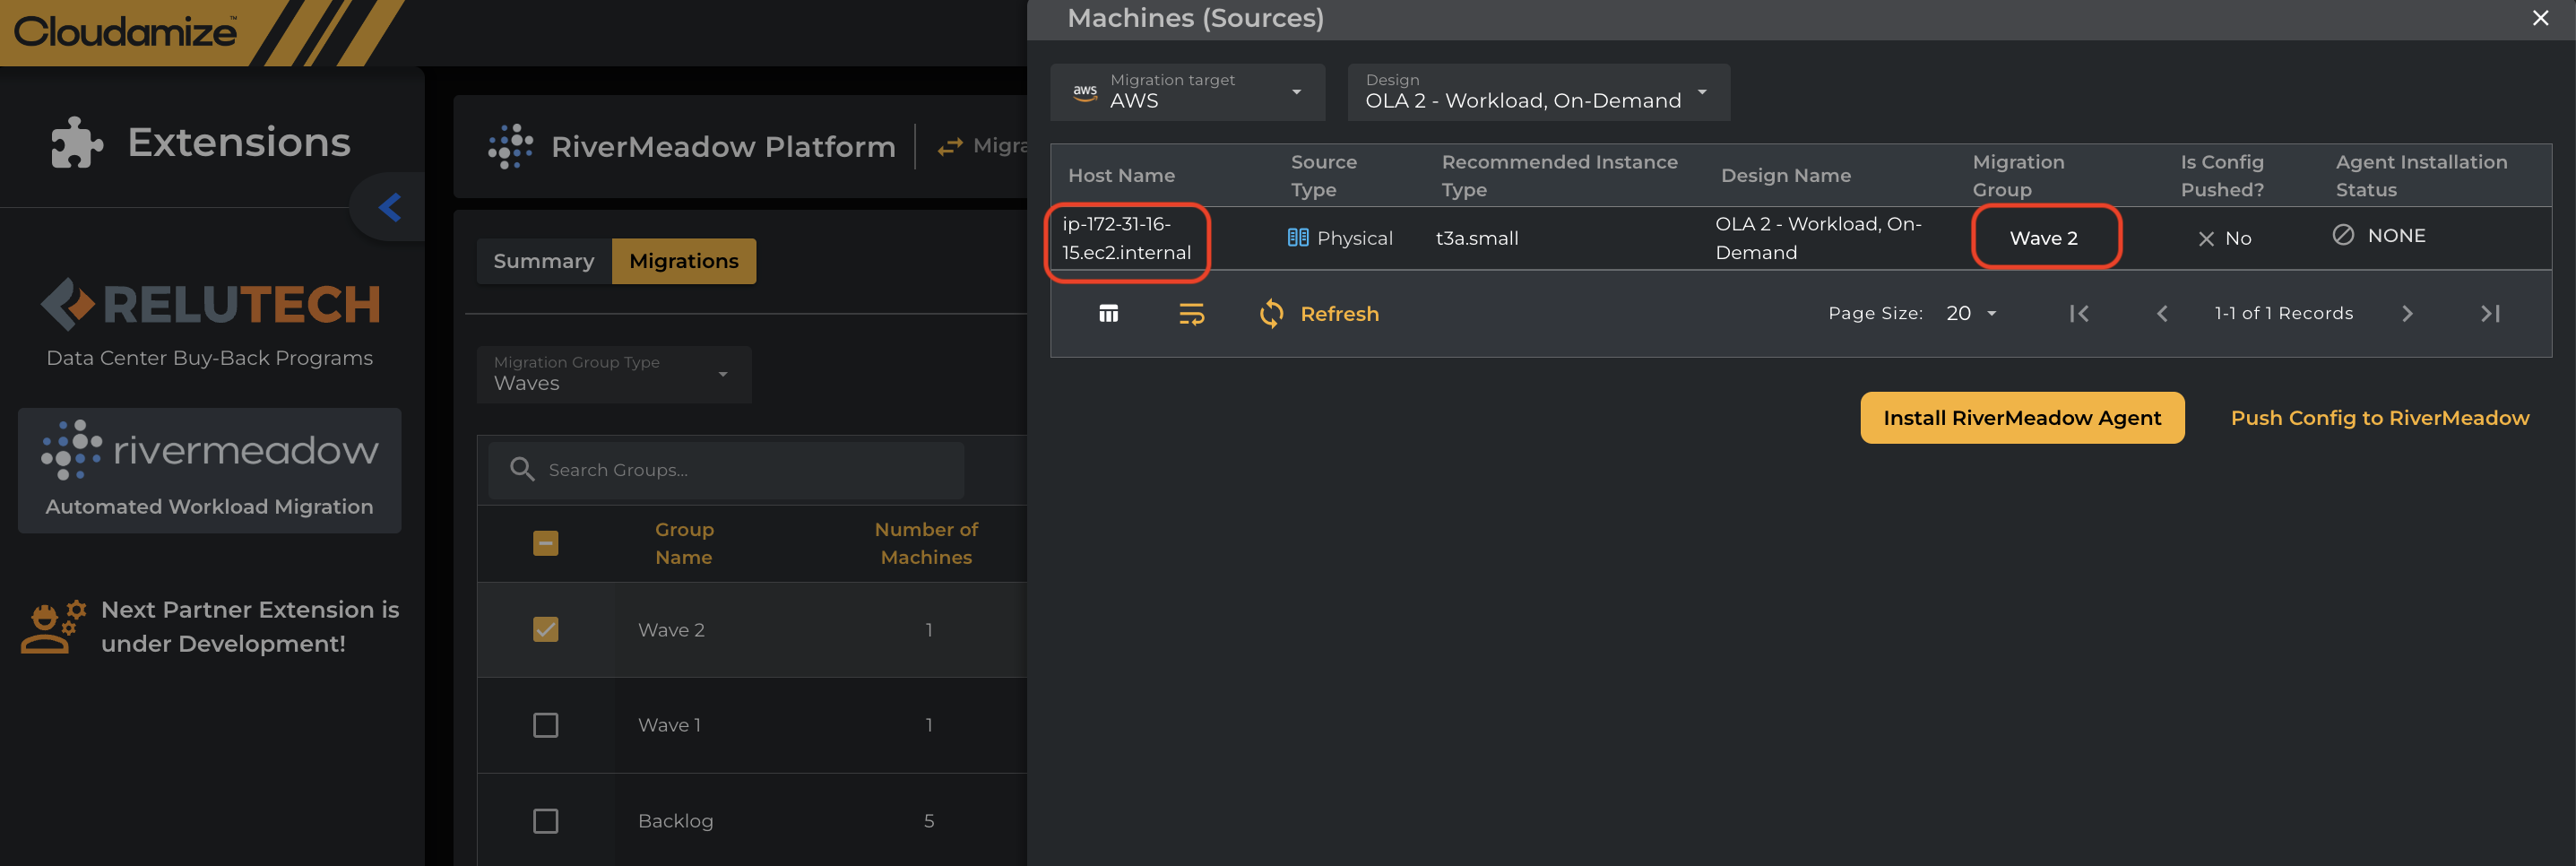Sort by Host Name column

point(1121,176)
